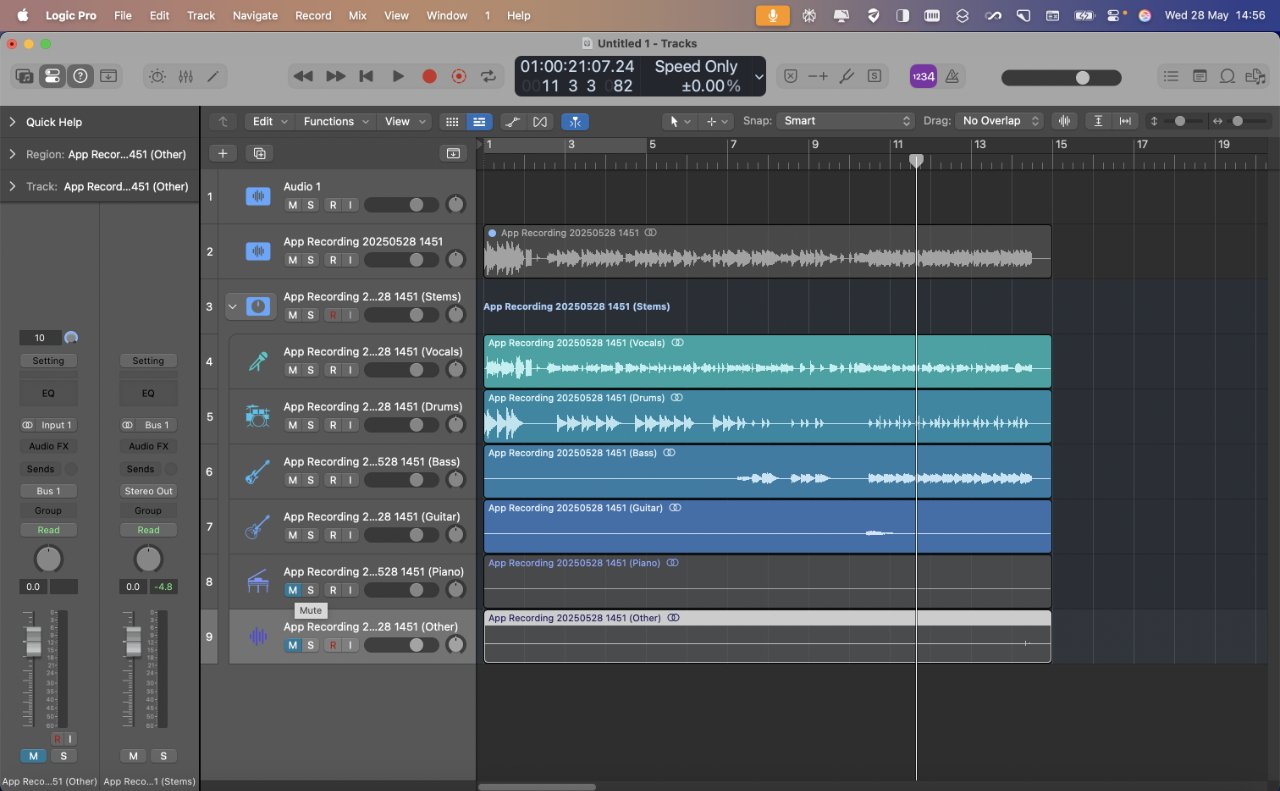The width and height of the screenshot is (1280, 791).
Task: Toggle Show Automation button
Action: pos(513,121)
